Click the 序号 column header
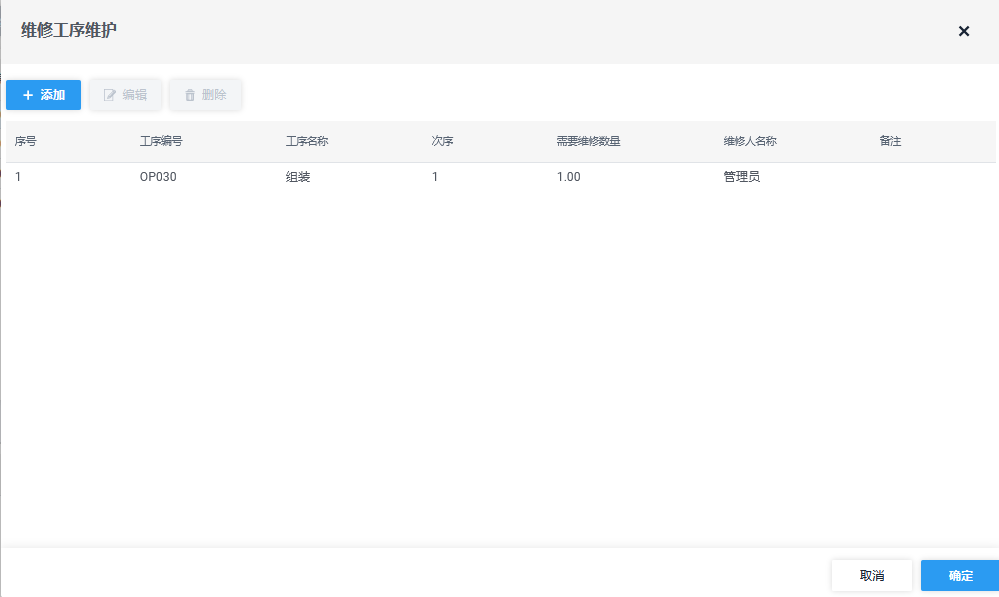 click(25, 141)
